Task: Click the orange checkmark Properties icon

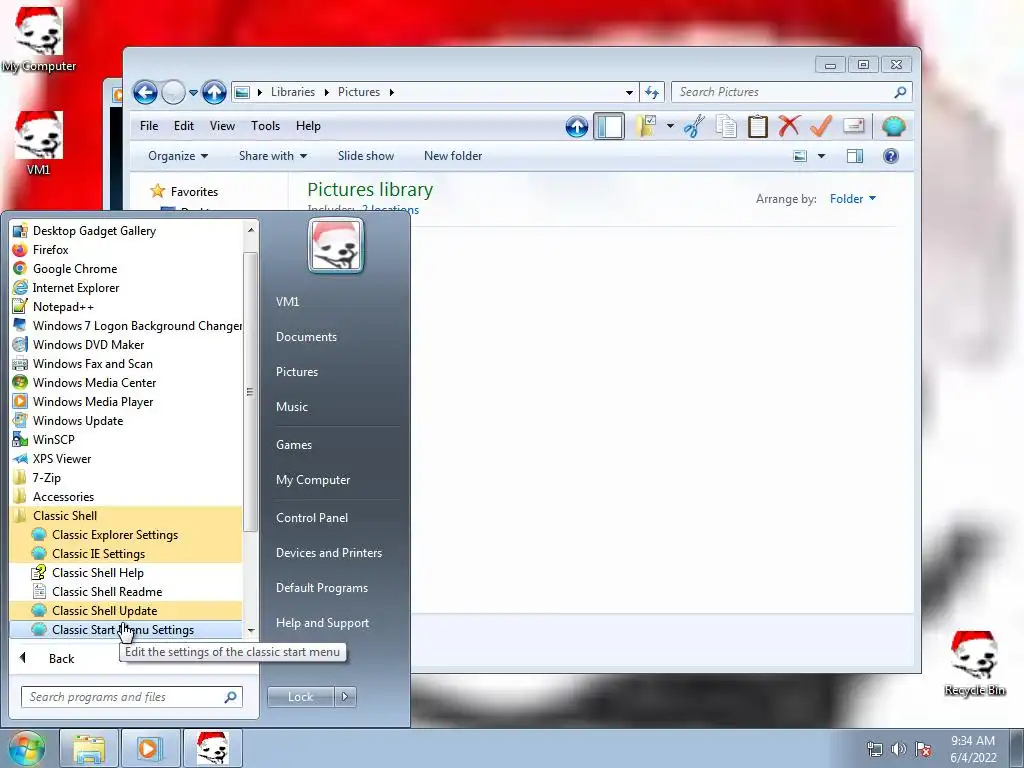Action: 821,125
